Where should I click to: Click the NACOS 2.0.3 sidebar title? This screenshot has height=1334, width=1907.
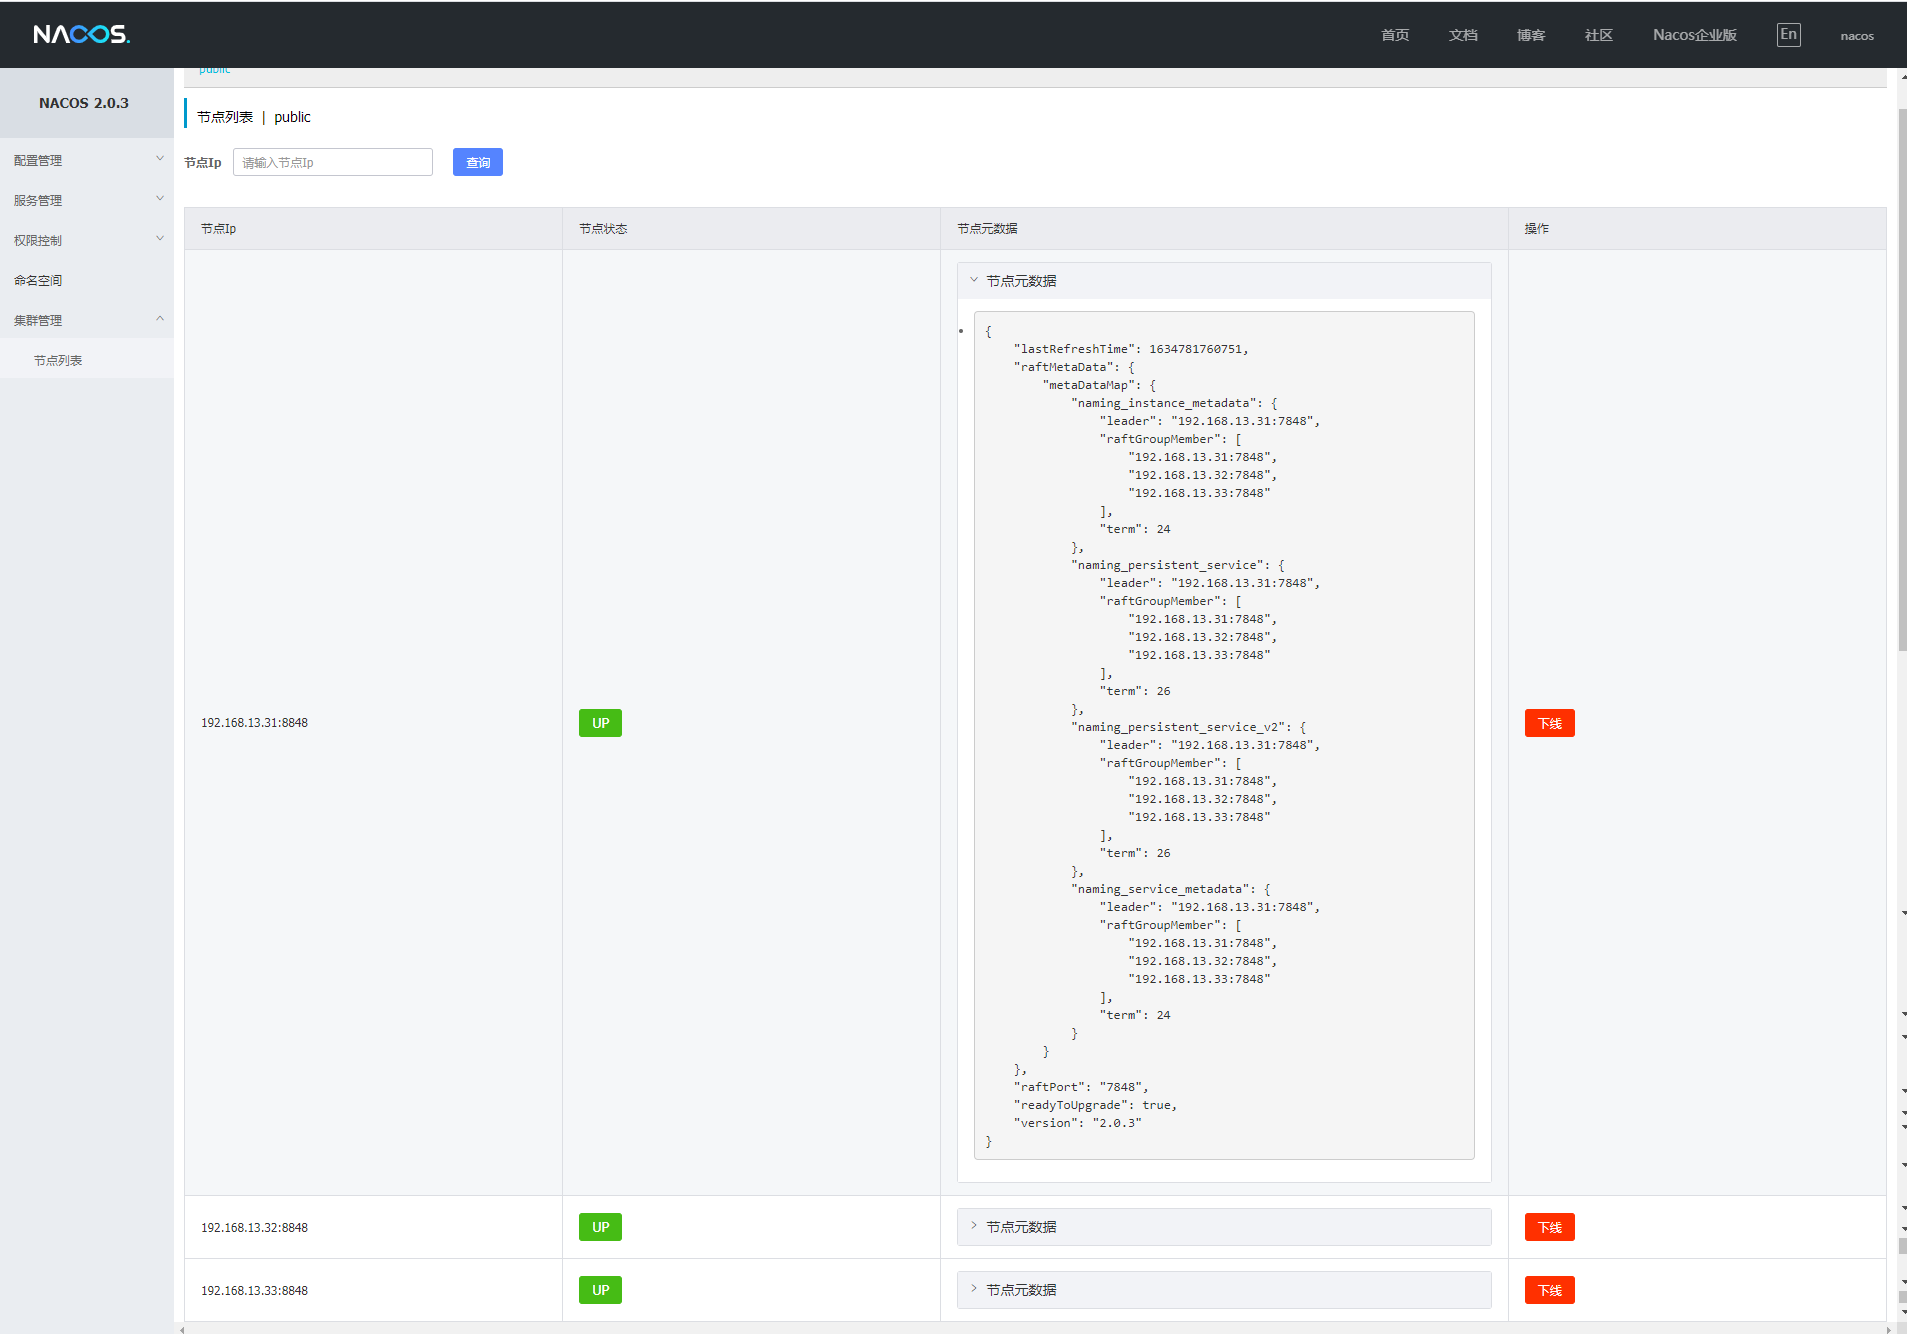84,103
